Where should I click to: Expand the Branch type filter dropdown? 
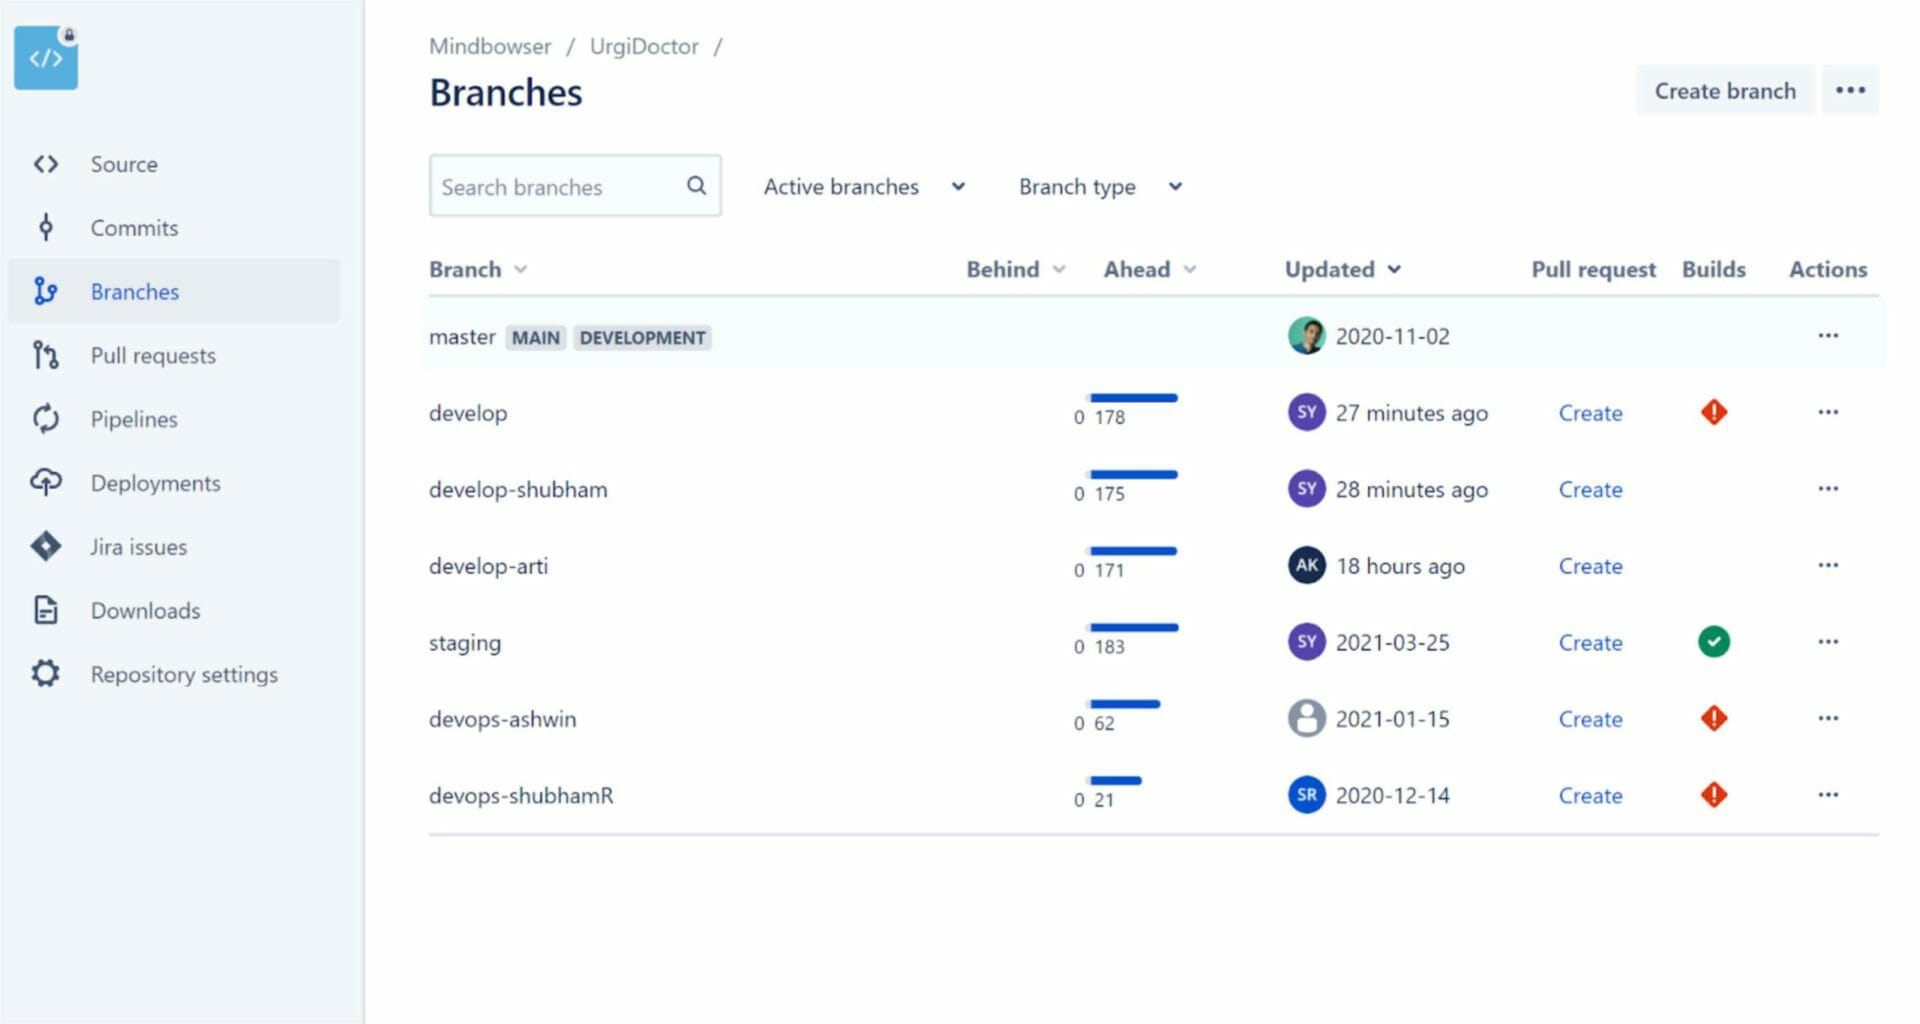1100,186
